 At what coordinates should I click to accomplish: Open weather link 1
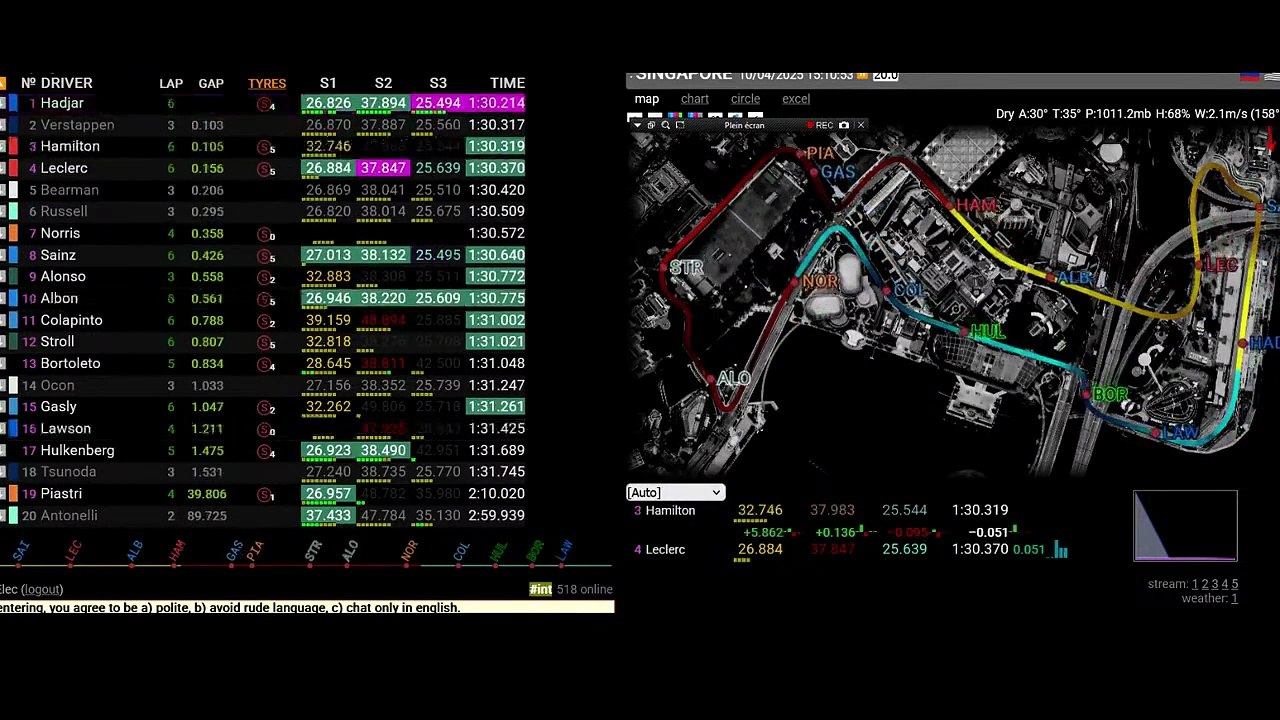[x=1235, y=598]
